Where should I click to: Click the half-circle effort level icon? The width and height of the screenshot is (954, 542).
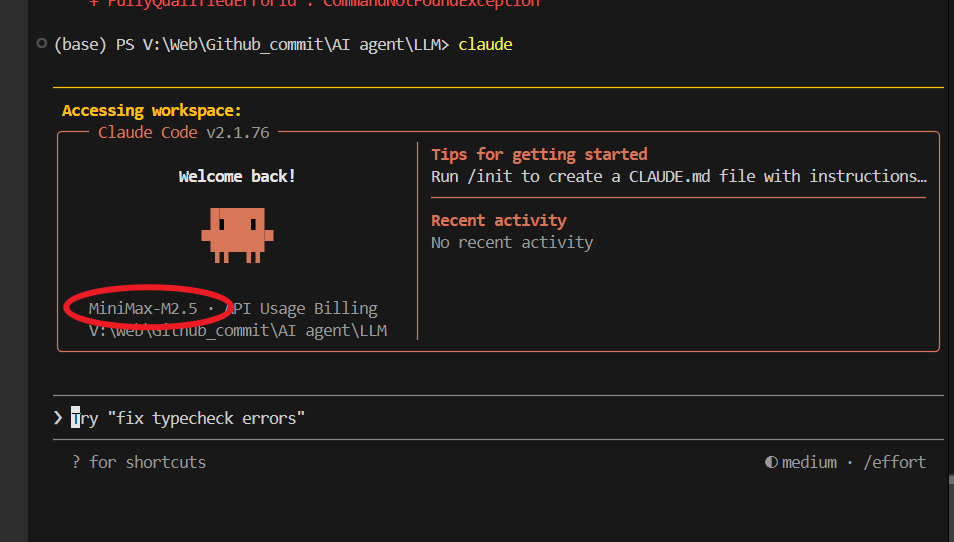click(x=771, y=462)
